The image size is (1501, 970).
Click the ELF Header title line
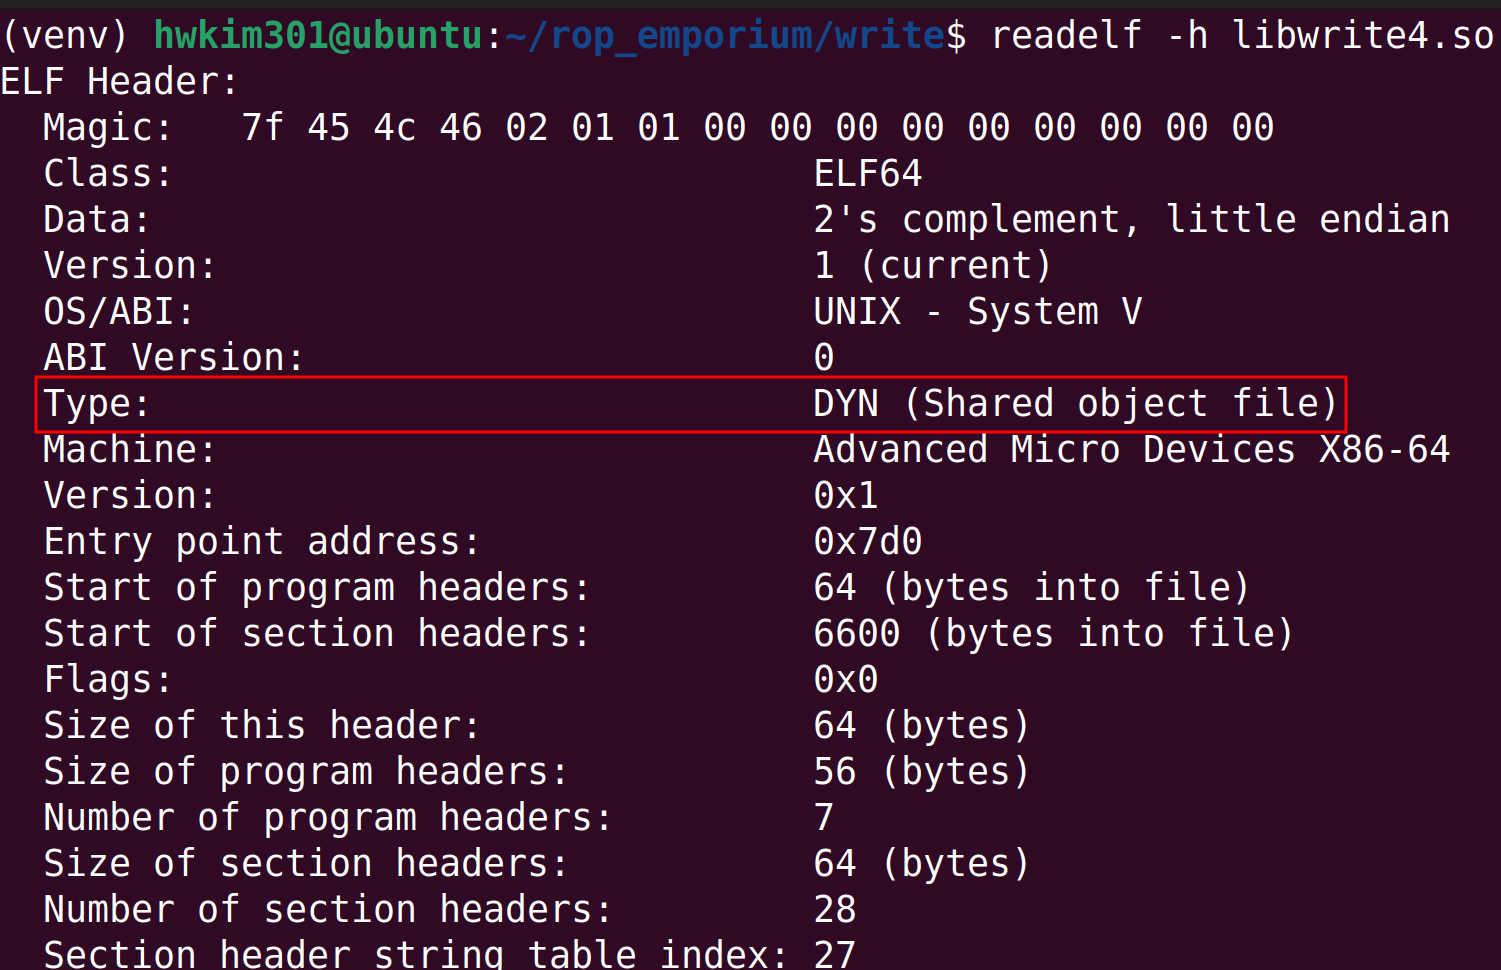[119, 82]
